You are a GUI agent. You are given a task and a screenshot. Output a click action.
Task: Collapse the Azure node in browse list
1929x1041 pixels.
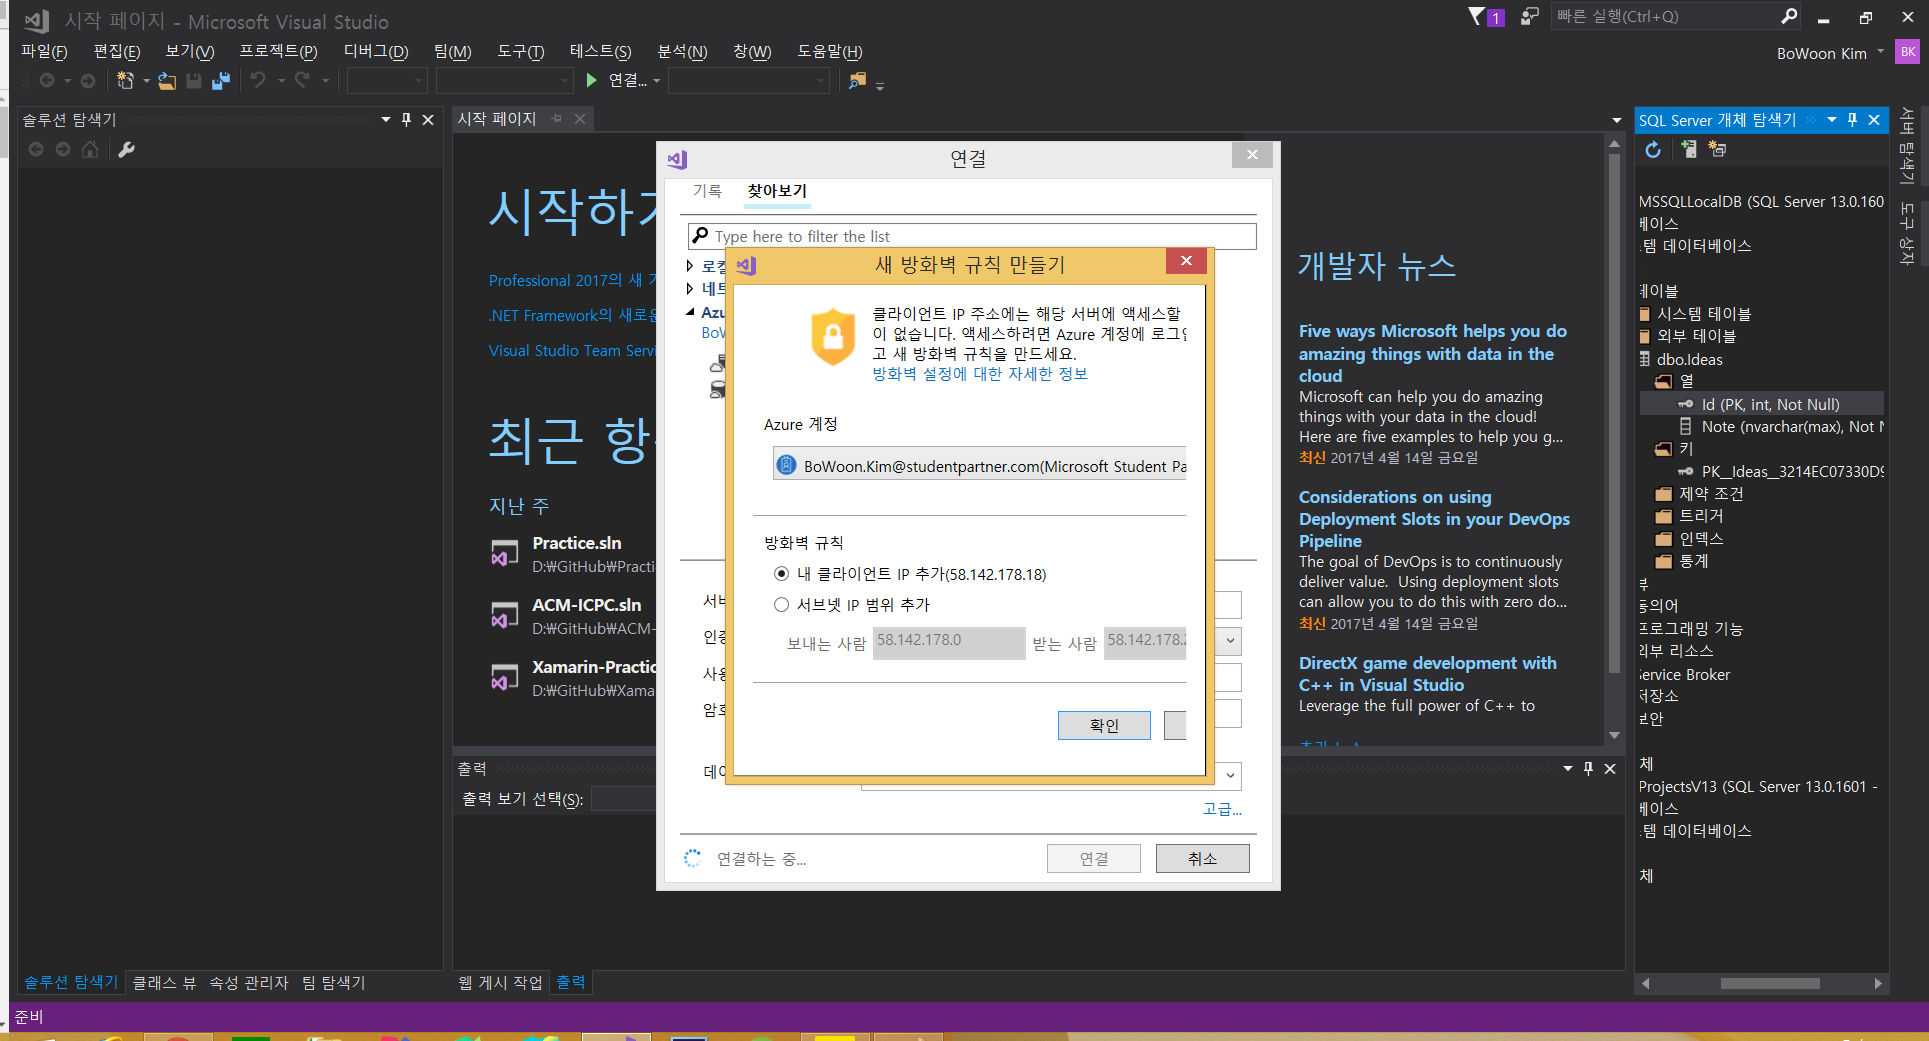(690, 312)
